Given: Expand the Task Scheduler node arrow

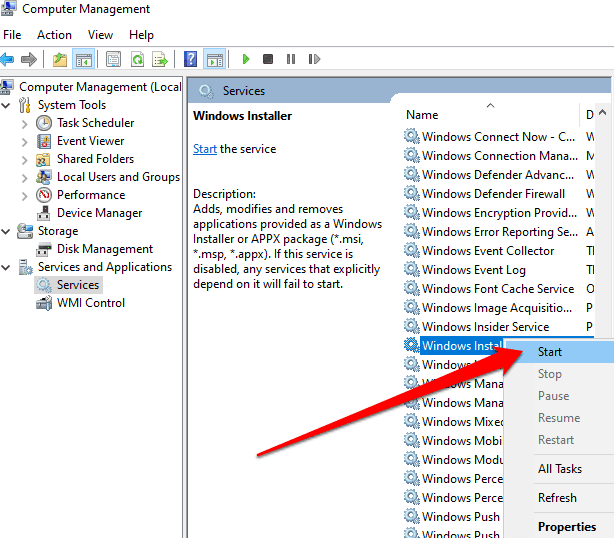Looking at the screenshot, I should (25, 123).
